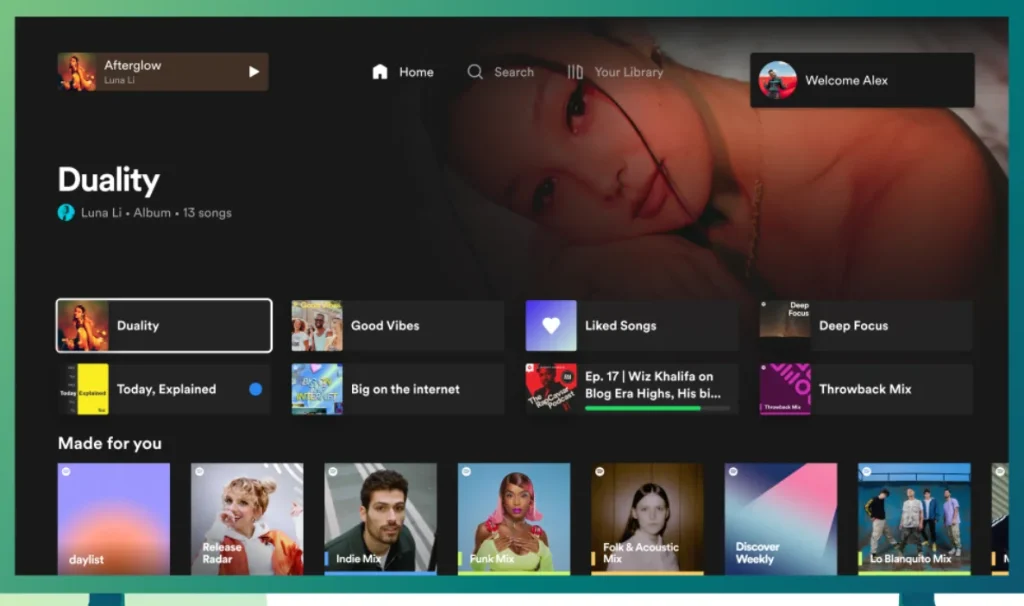The width and height of the screenshot is (1024, 606).
Task: Open the Big on the internet tile
Action: point(398,389)
